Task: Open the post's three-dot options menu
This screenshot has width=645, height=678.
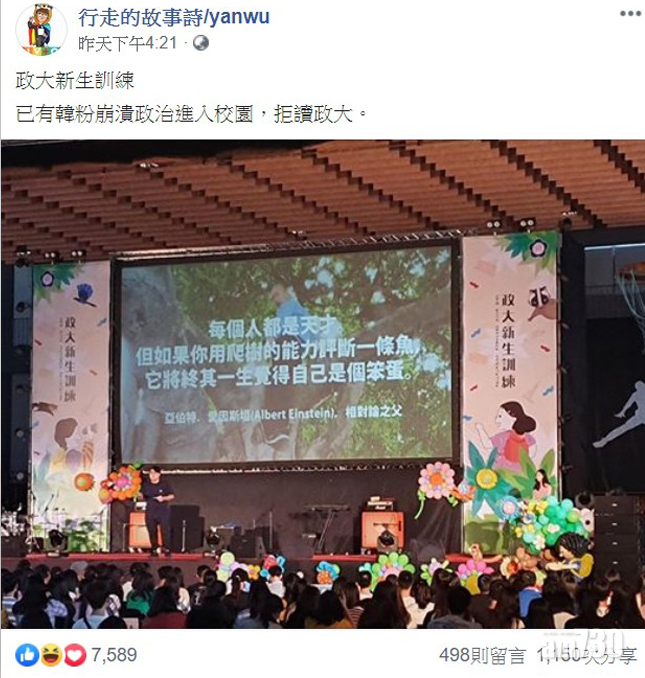Action: click(x=630, y=13)
